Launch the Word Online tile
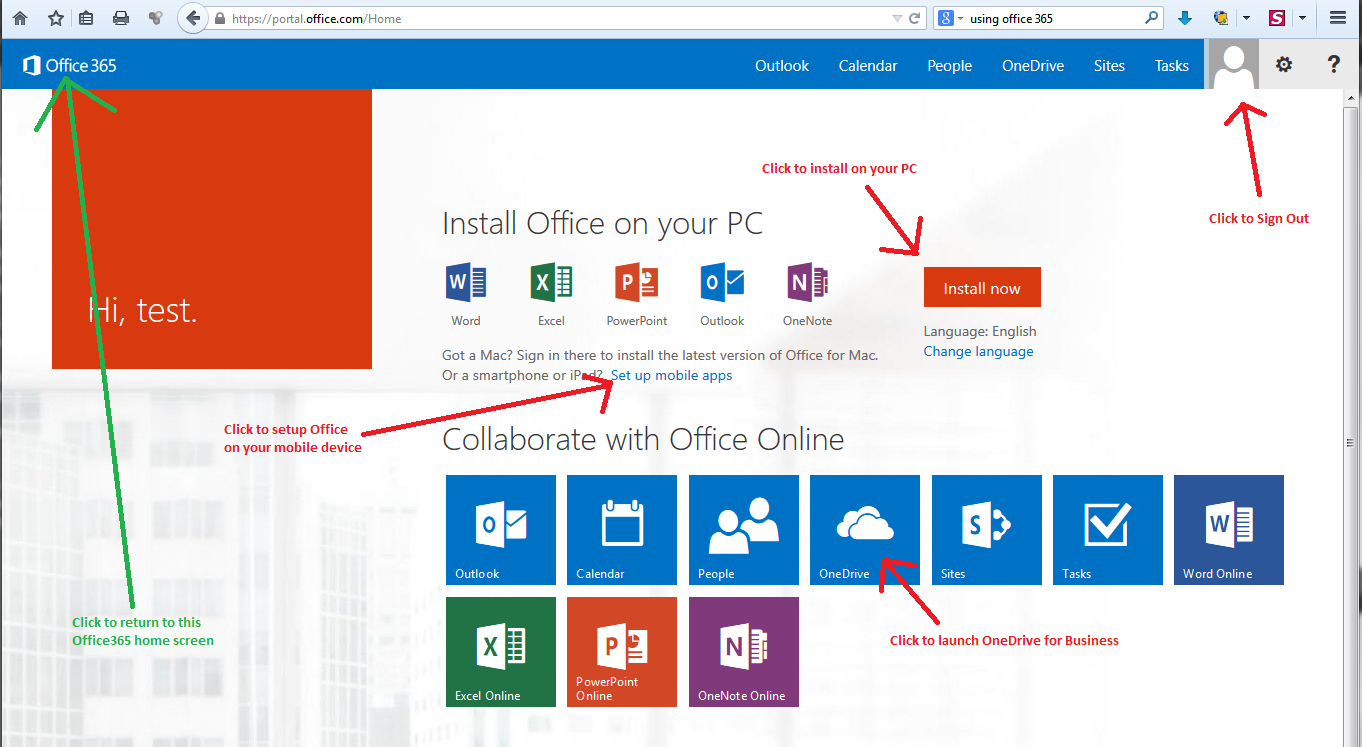 1229,530
